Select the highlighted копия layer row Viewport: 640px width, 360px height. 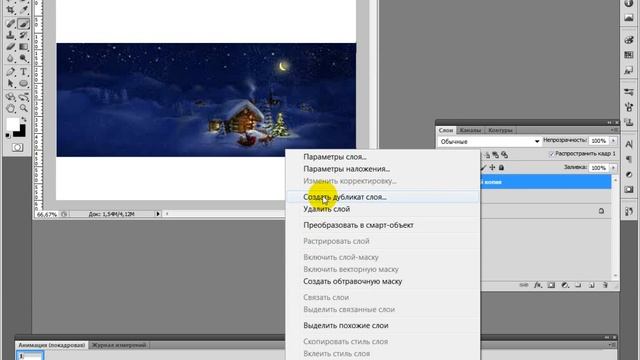546,182
